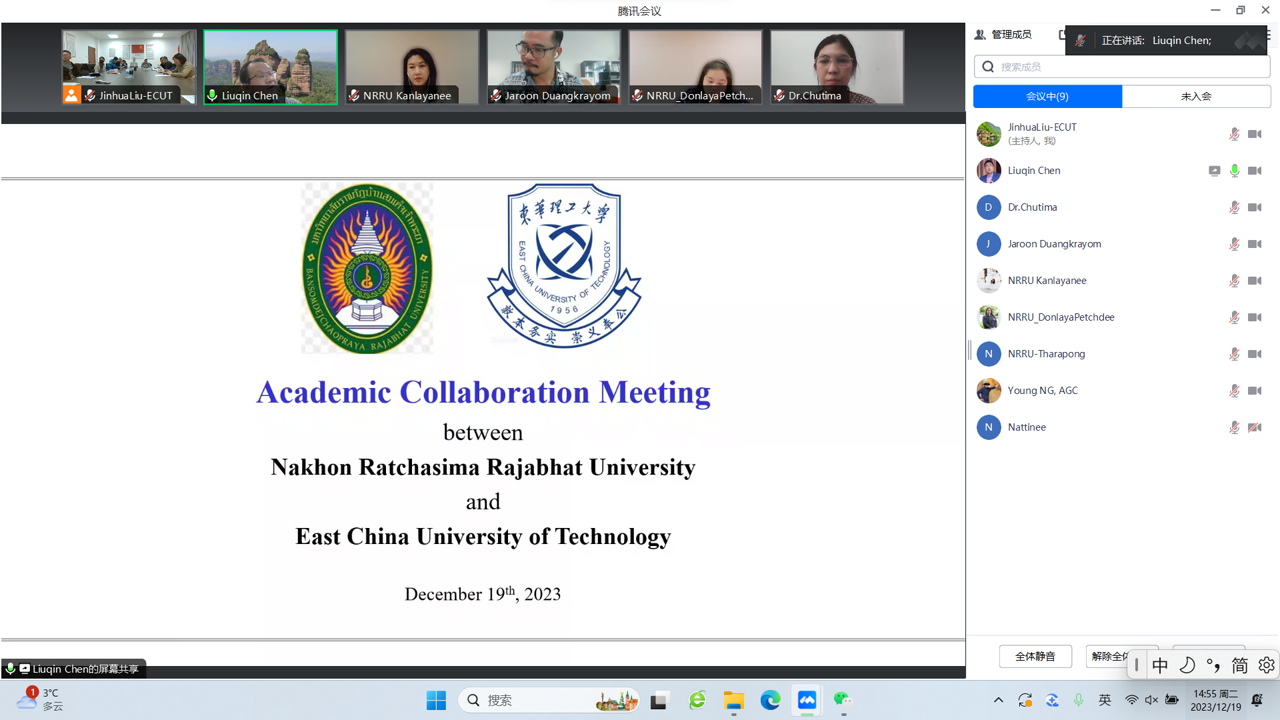Viewport: 1280px width, 720px height.
Task: Open WeChat from the taskbar
Action: point(843,700)
